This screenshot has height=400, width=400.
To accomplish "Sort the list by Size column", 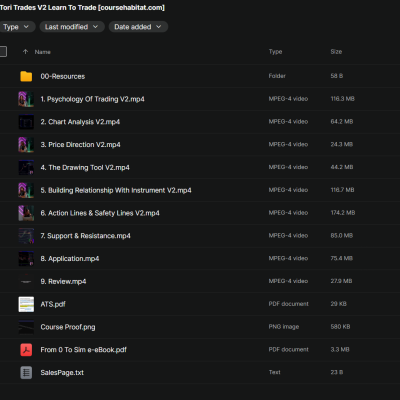I will click(336, 52).
